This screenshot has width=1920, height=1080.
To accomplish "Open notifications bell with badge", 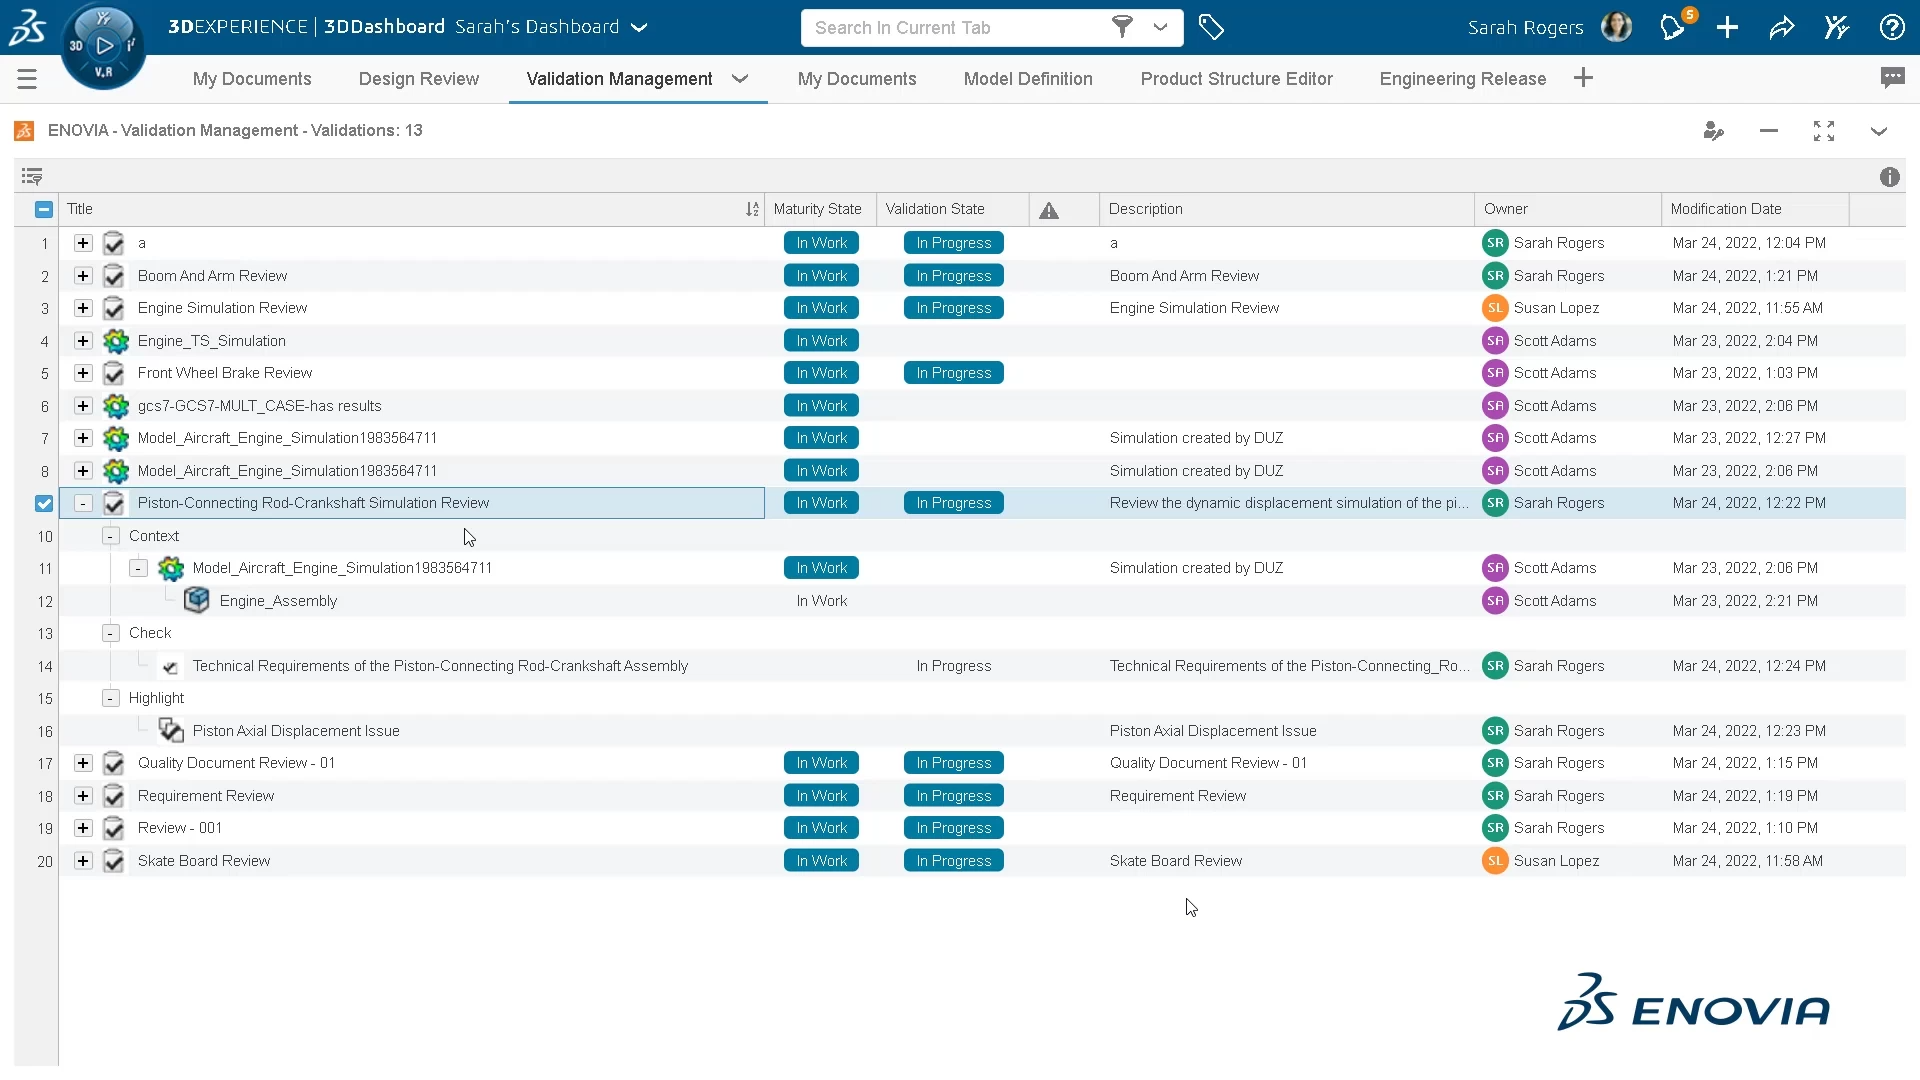I will (1673, 27).
